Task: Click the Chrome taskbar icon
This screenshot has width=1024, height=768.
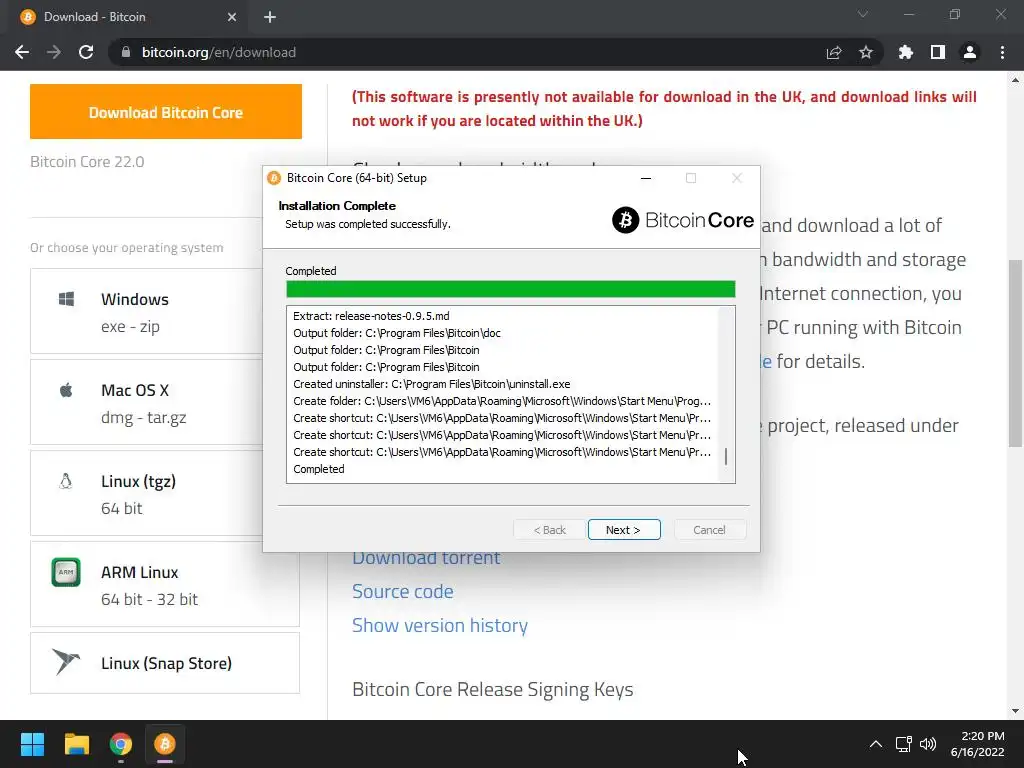Action: (121, 744)
